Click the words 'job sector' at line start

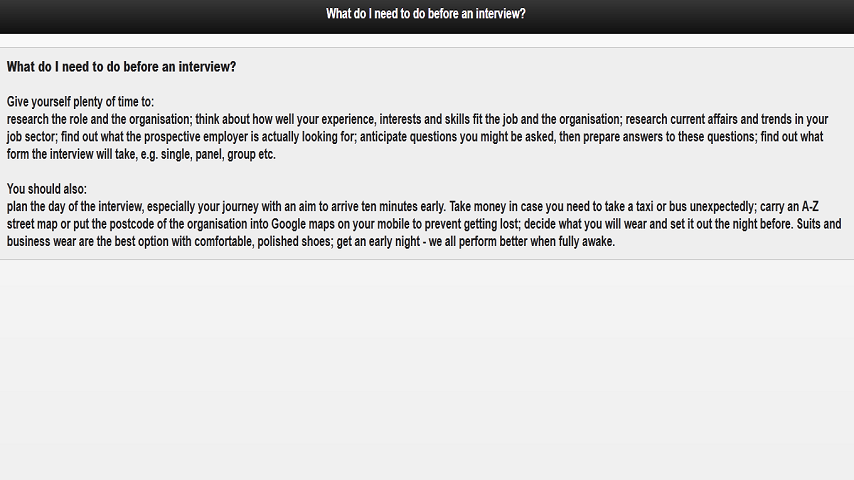31,137
